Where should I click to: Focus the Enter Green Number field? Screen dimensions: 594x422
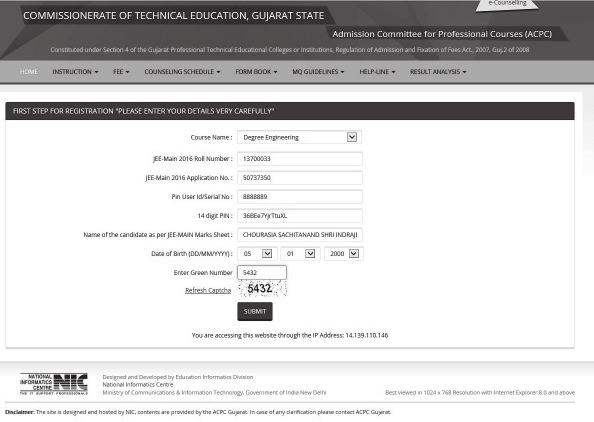tap(262, 272)
